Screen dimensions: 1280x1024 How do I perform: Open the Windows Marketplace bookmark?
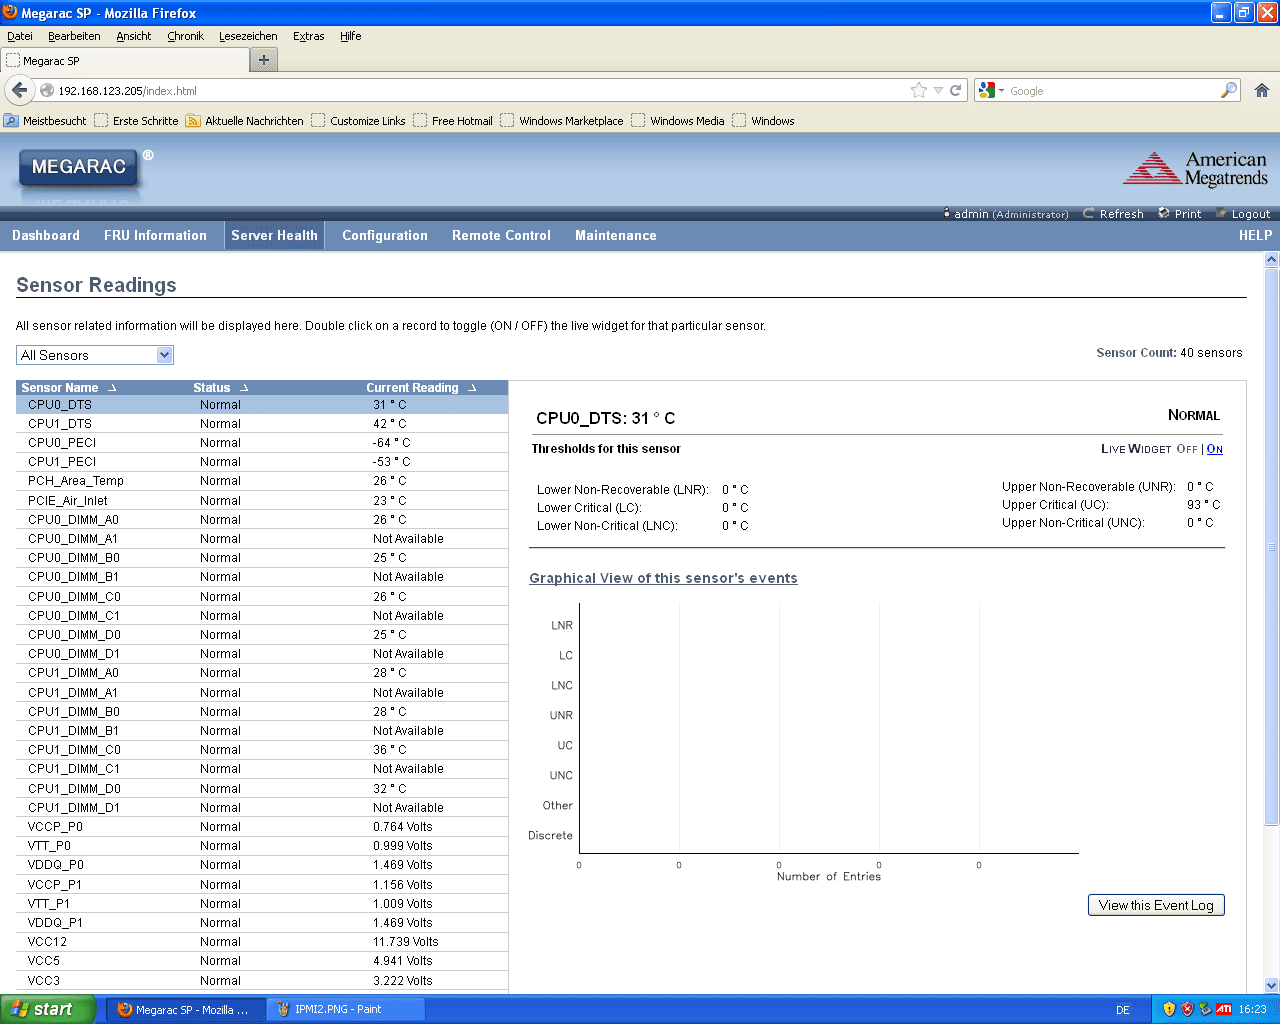pos(562,121)
